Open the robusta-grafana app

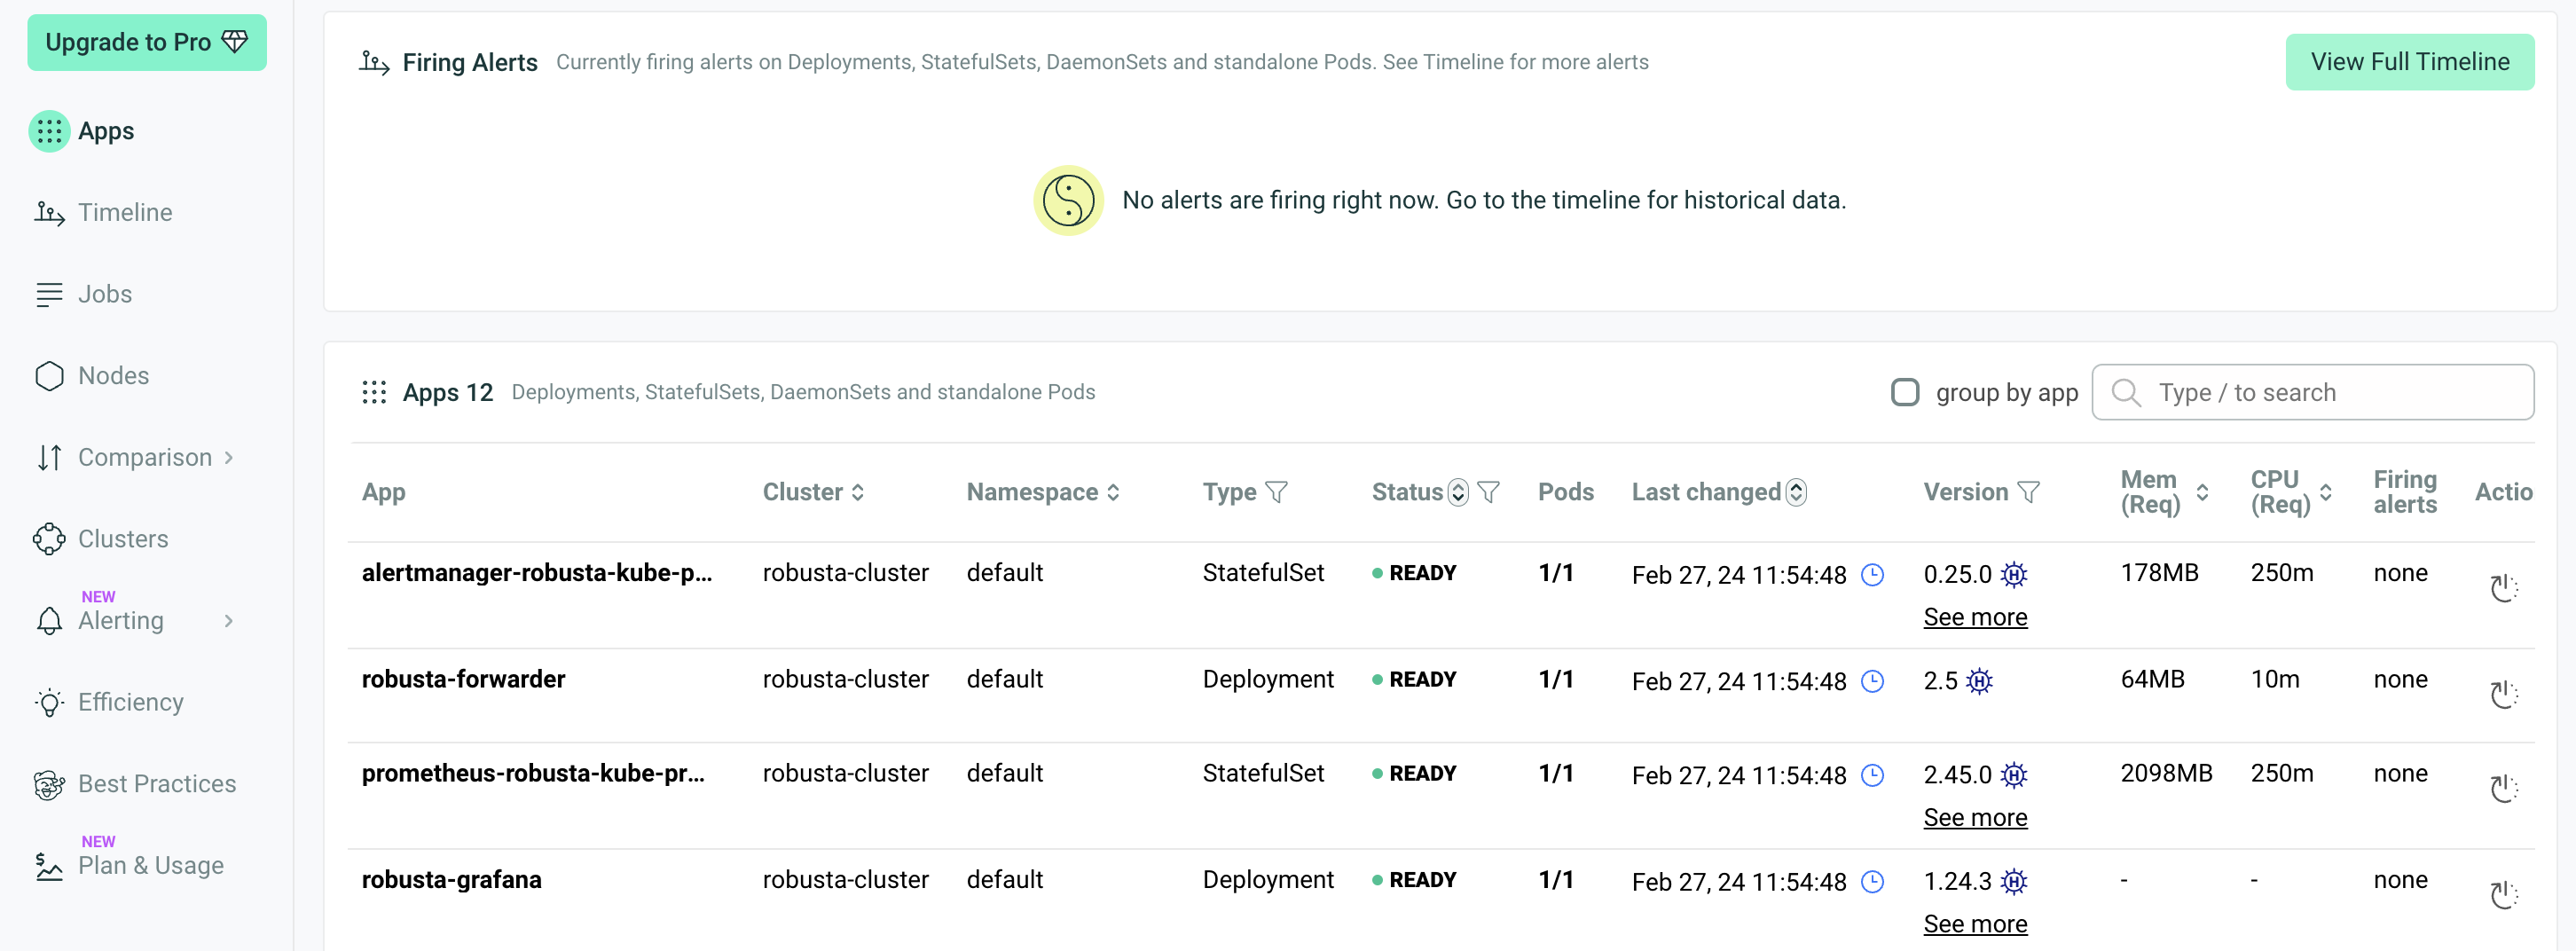[x=451, y=880]
